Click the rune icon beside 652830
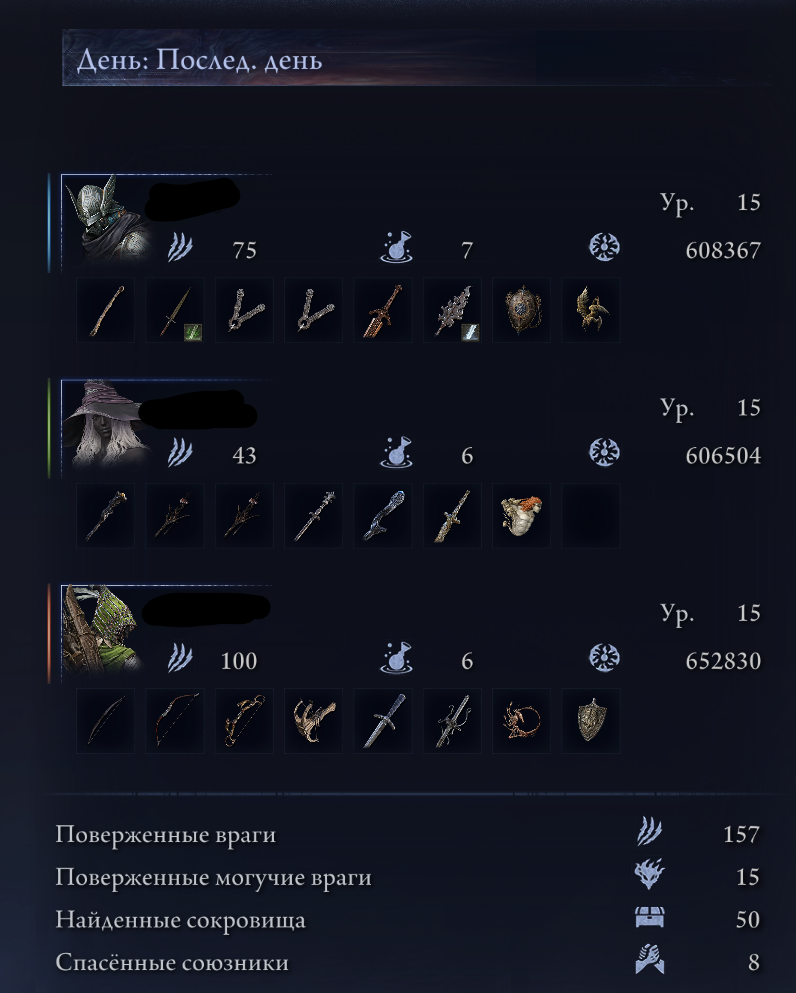The width and height of the screenshot is (796, 993). coord(604,657)
